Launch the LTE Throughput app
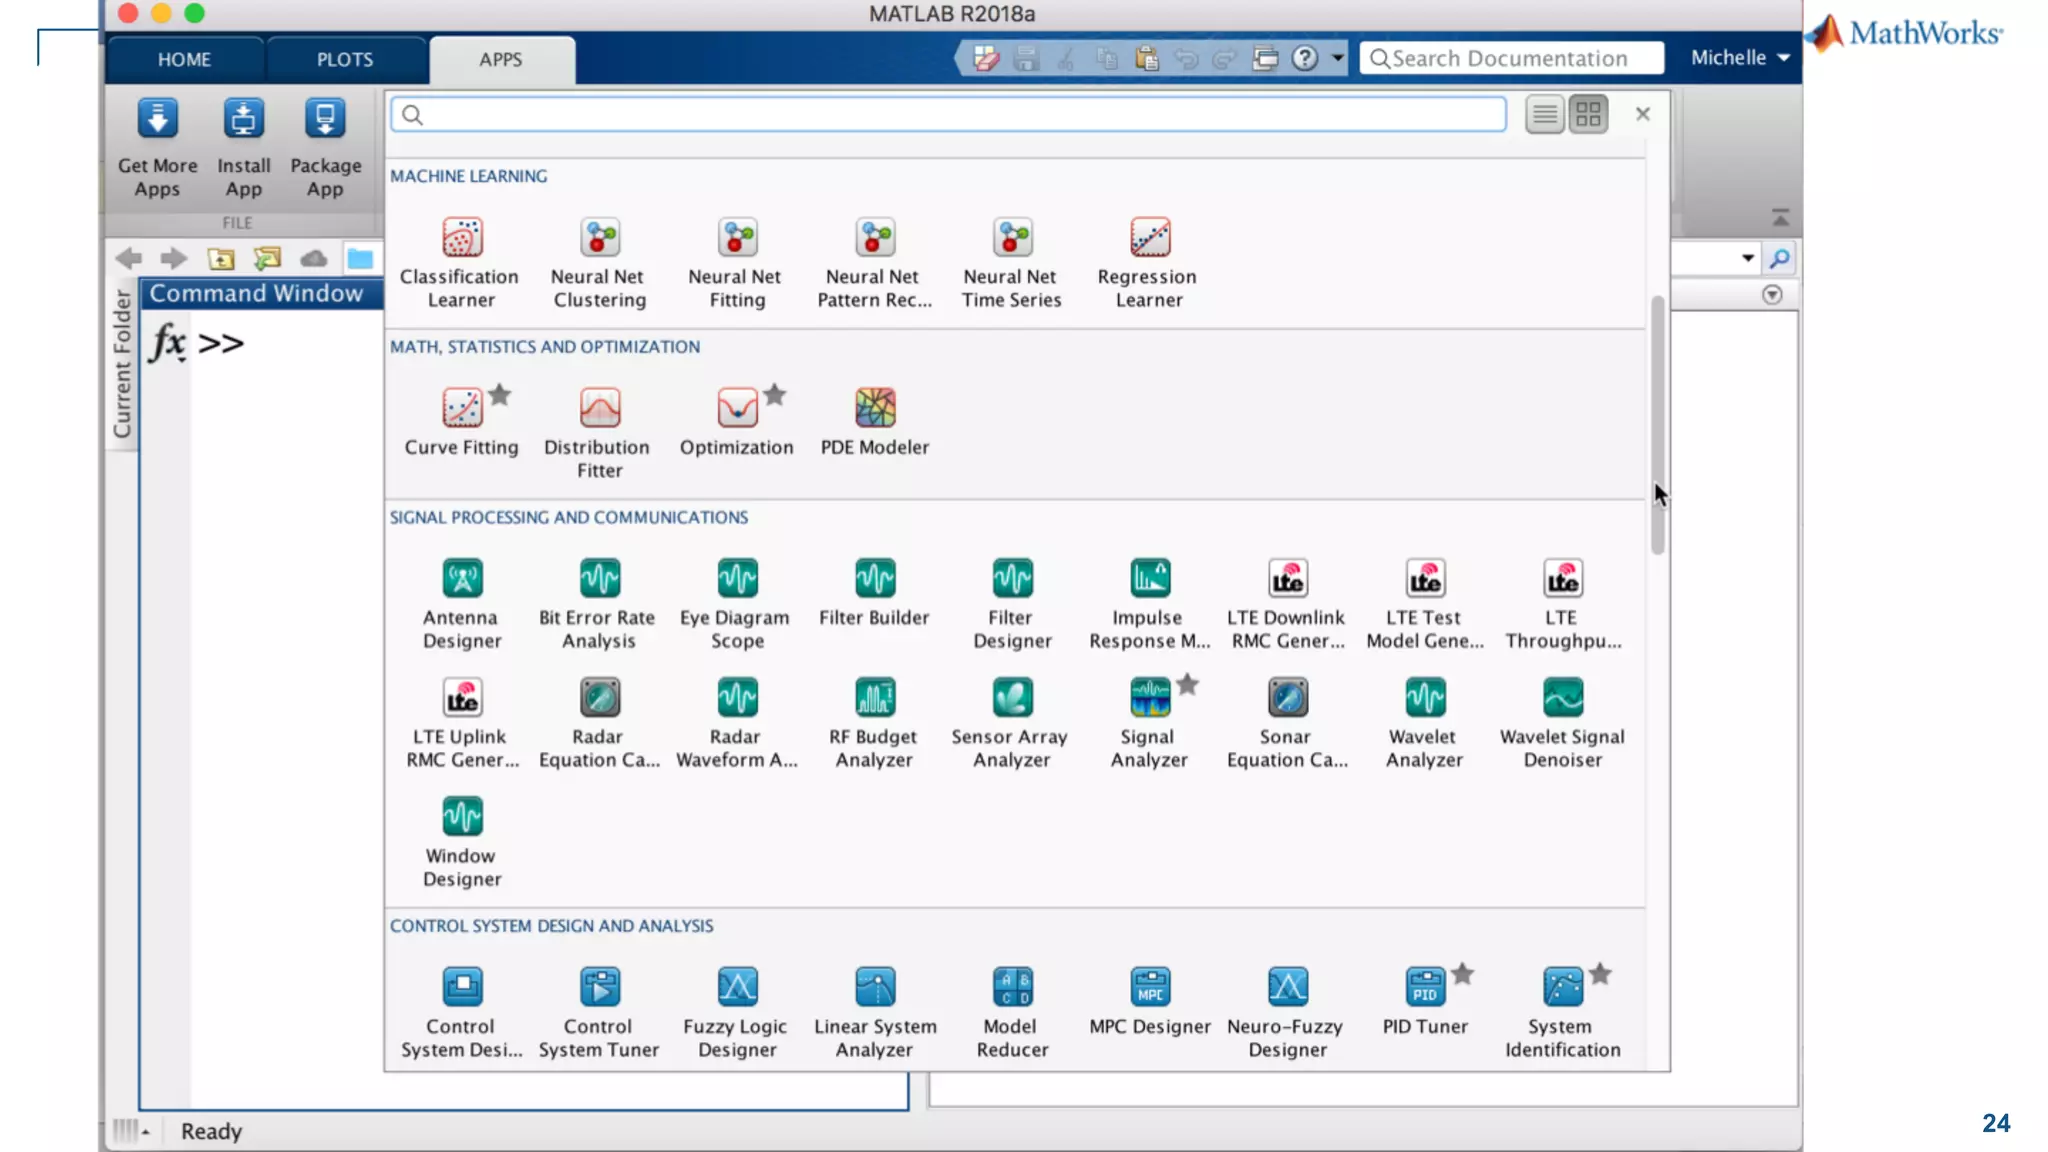Image resolution: width=2048 pixels, height=1152 pixels. tap(1563, 603)
